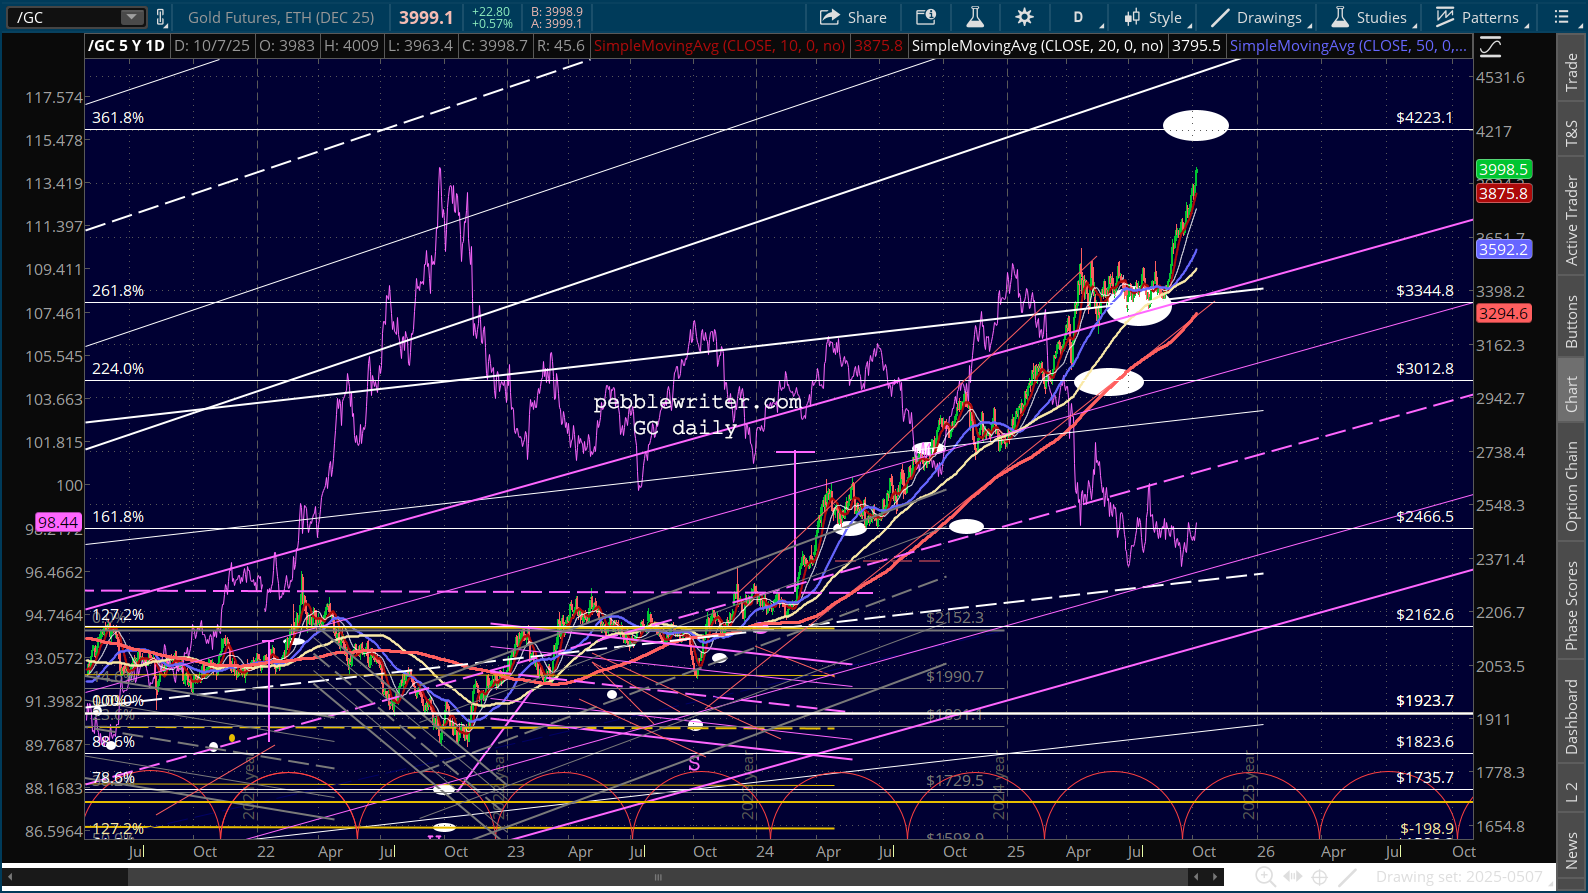Click the '$3344.8' price level label

coord(1425,291)
